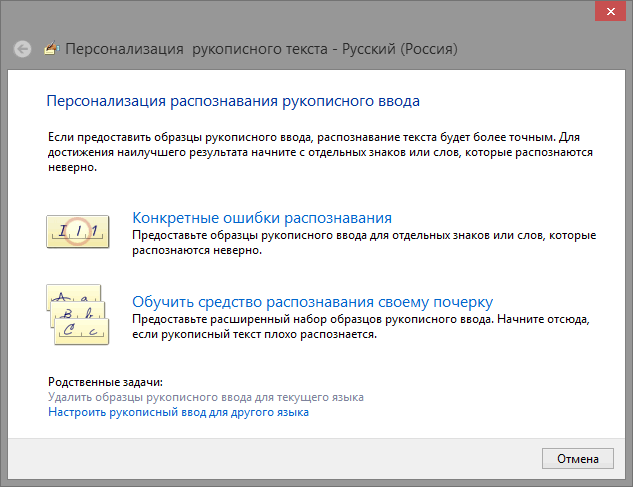Viewport: 633px width, 487px height.
Task: Click the back arrow button
Action: (23, 48)
